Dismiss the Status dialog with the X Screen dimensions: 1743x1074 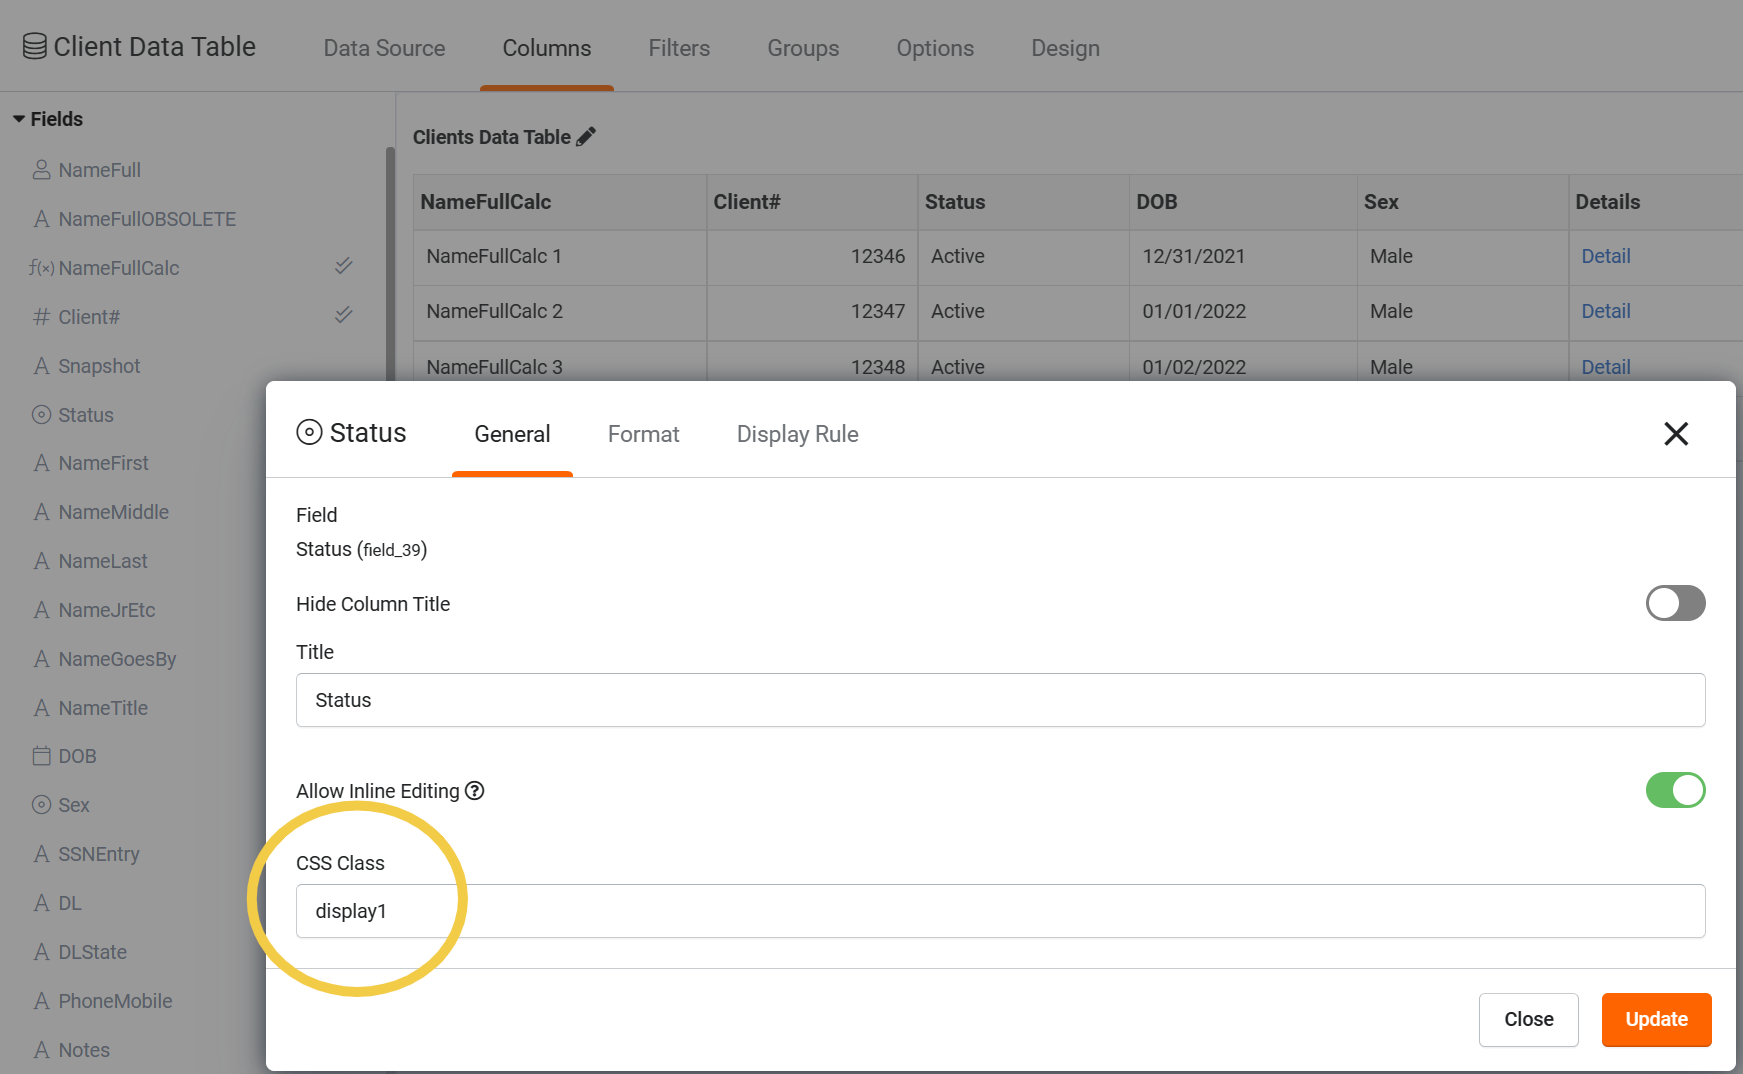pyautogui.click(x=1675, y=433)
